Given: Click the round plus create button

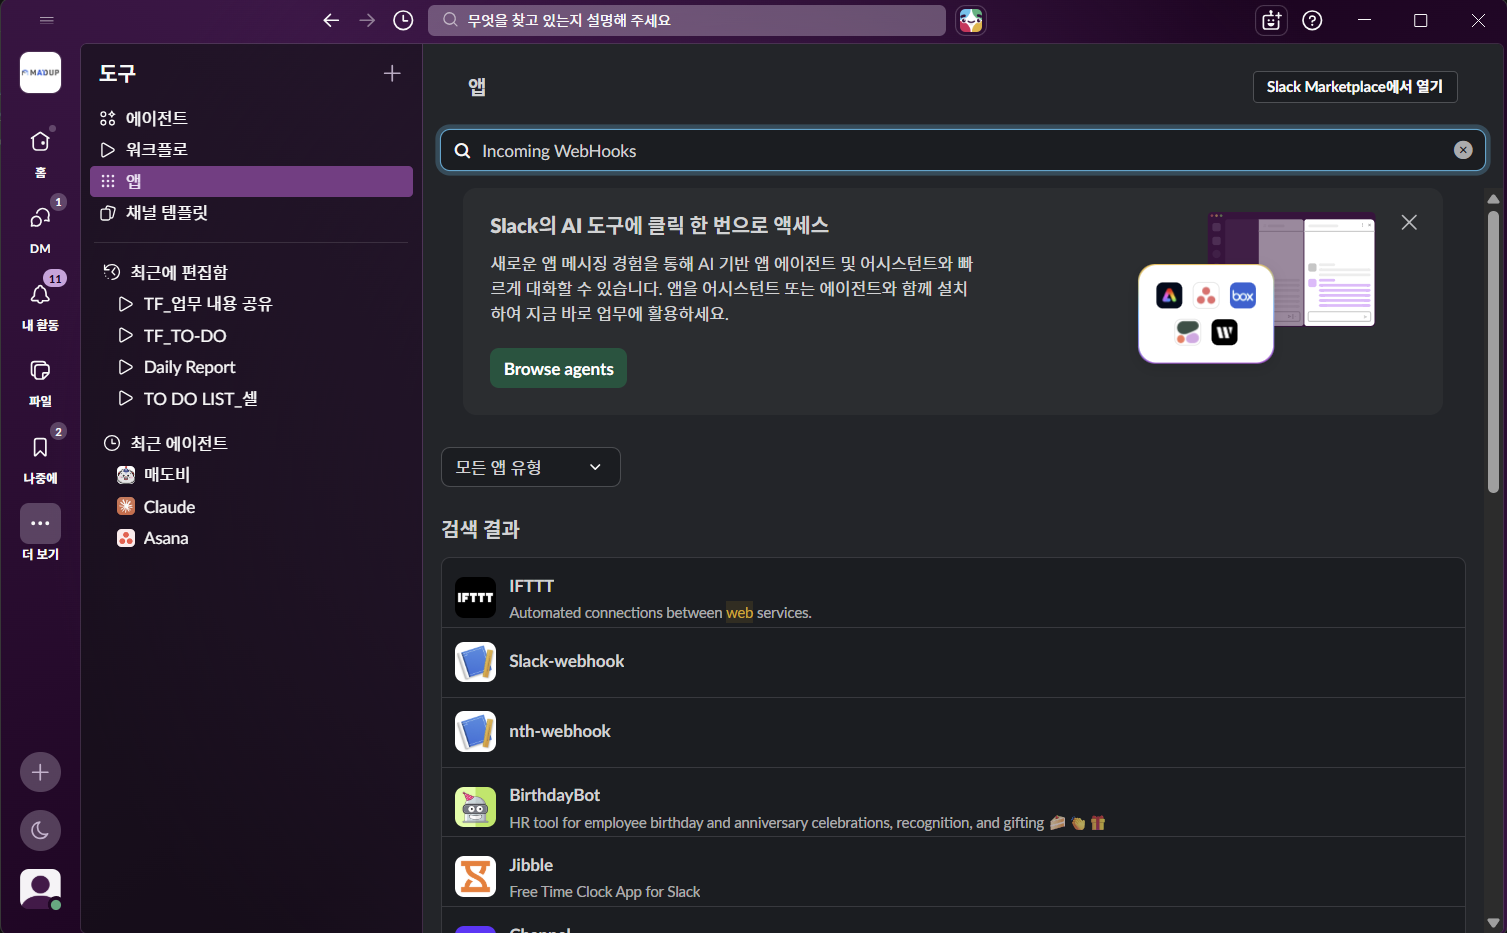Looking at the screenshot, I should [x=40, y=772].
